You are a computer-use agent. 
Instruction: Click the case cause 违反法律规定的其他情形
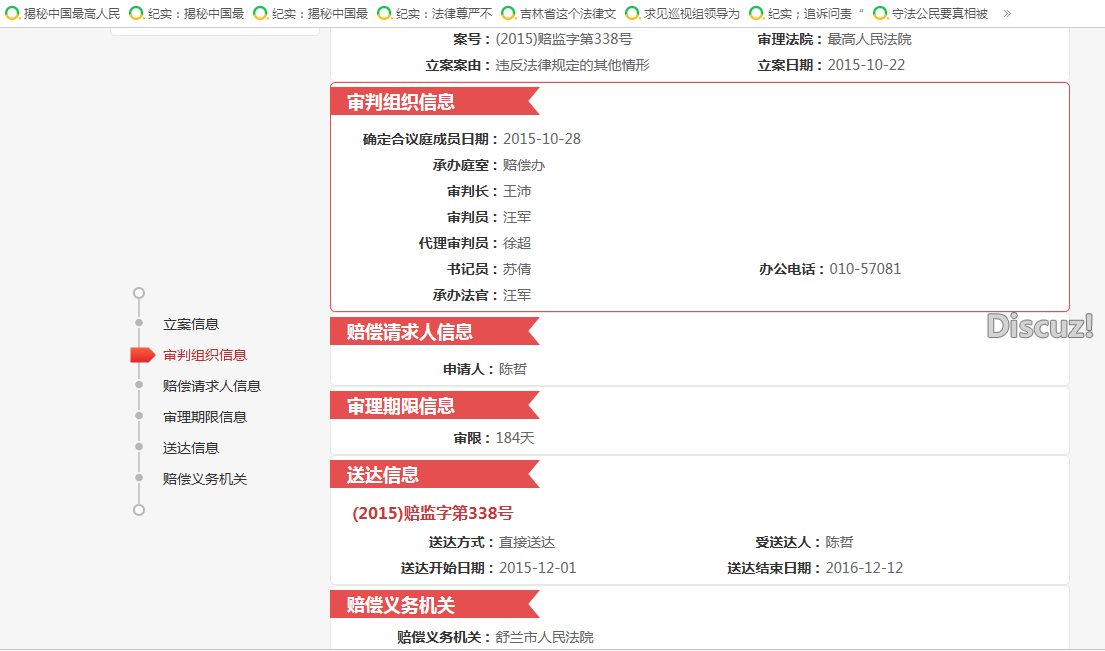click(572, 65)
